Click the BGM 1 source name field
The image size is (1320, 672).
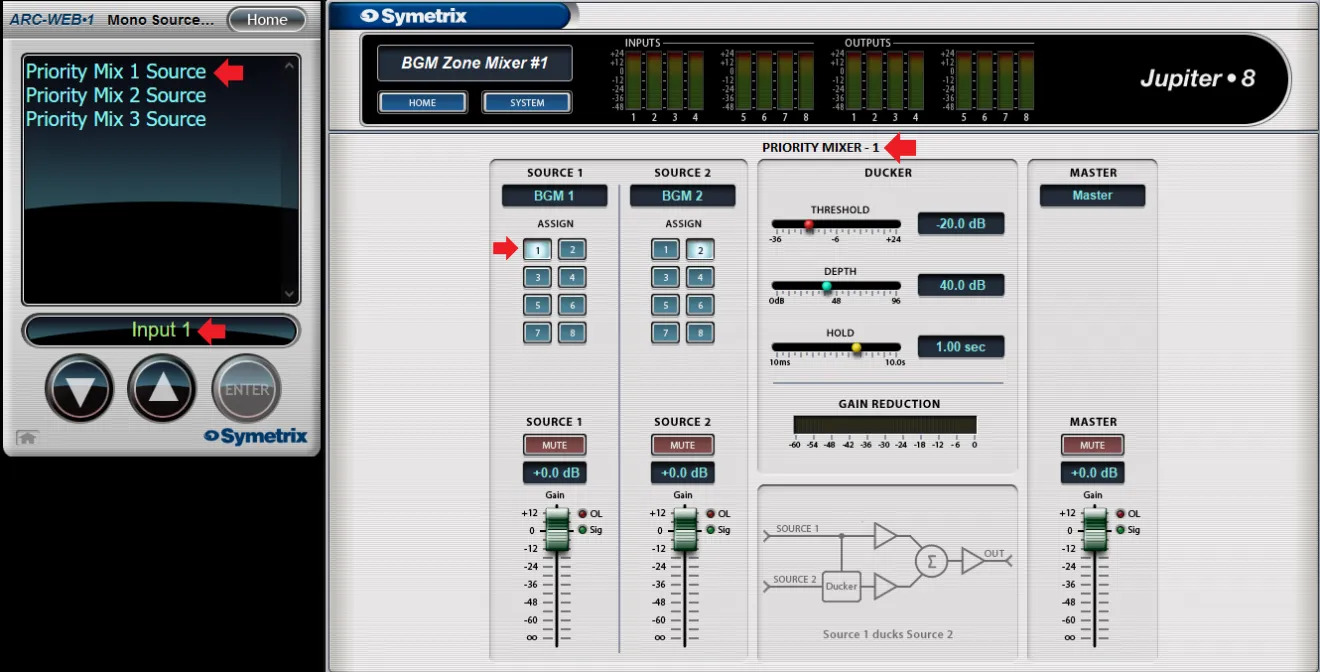coord(554,196)
